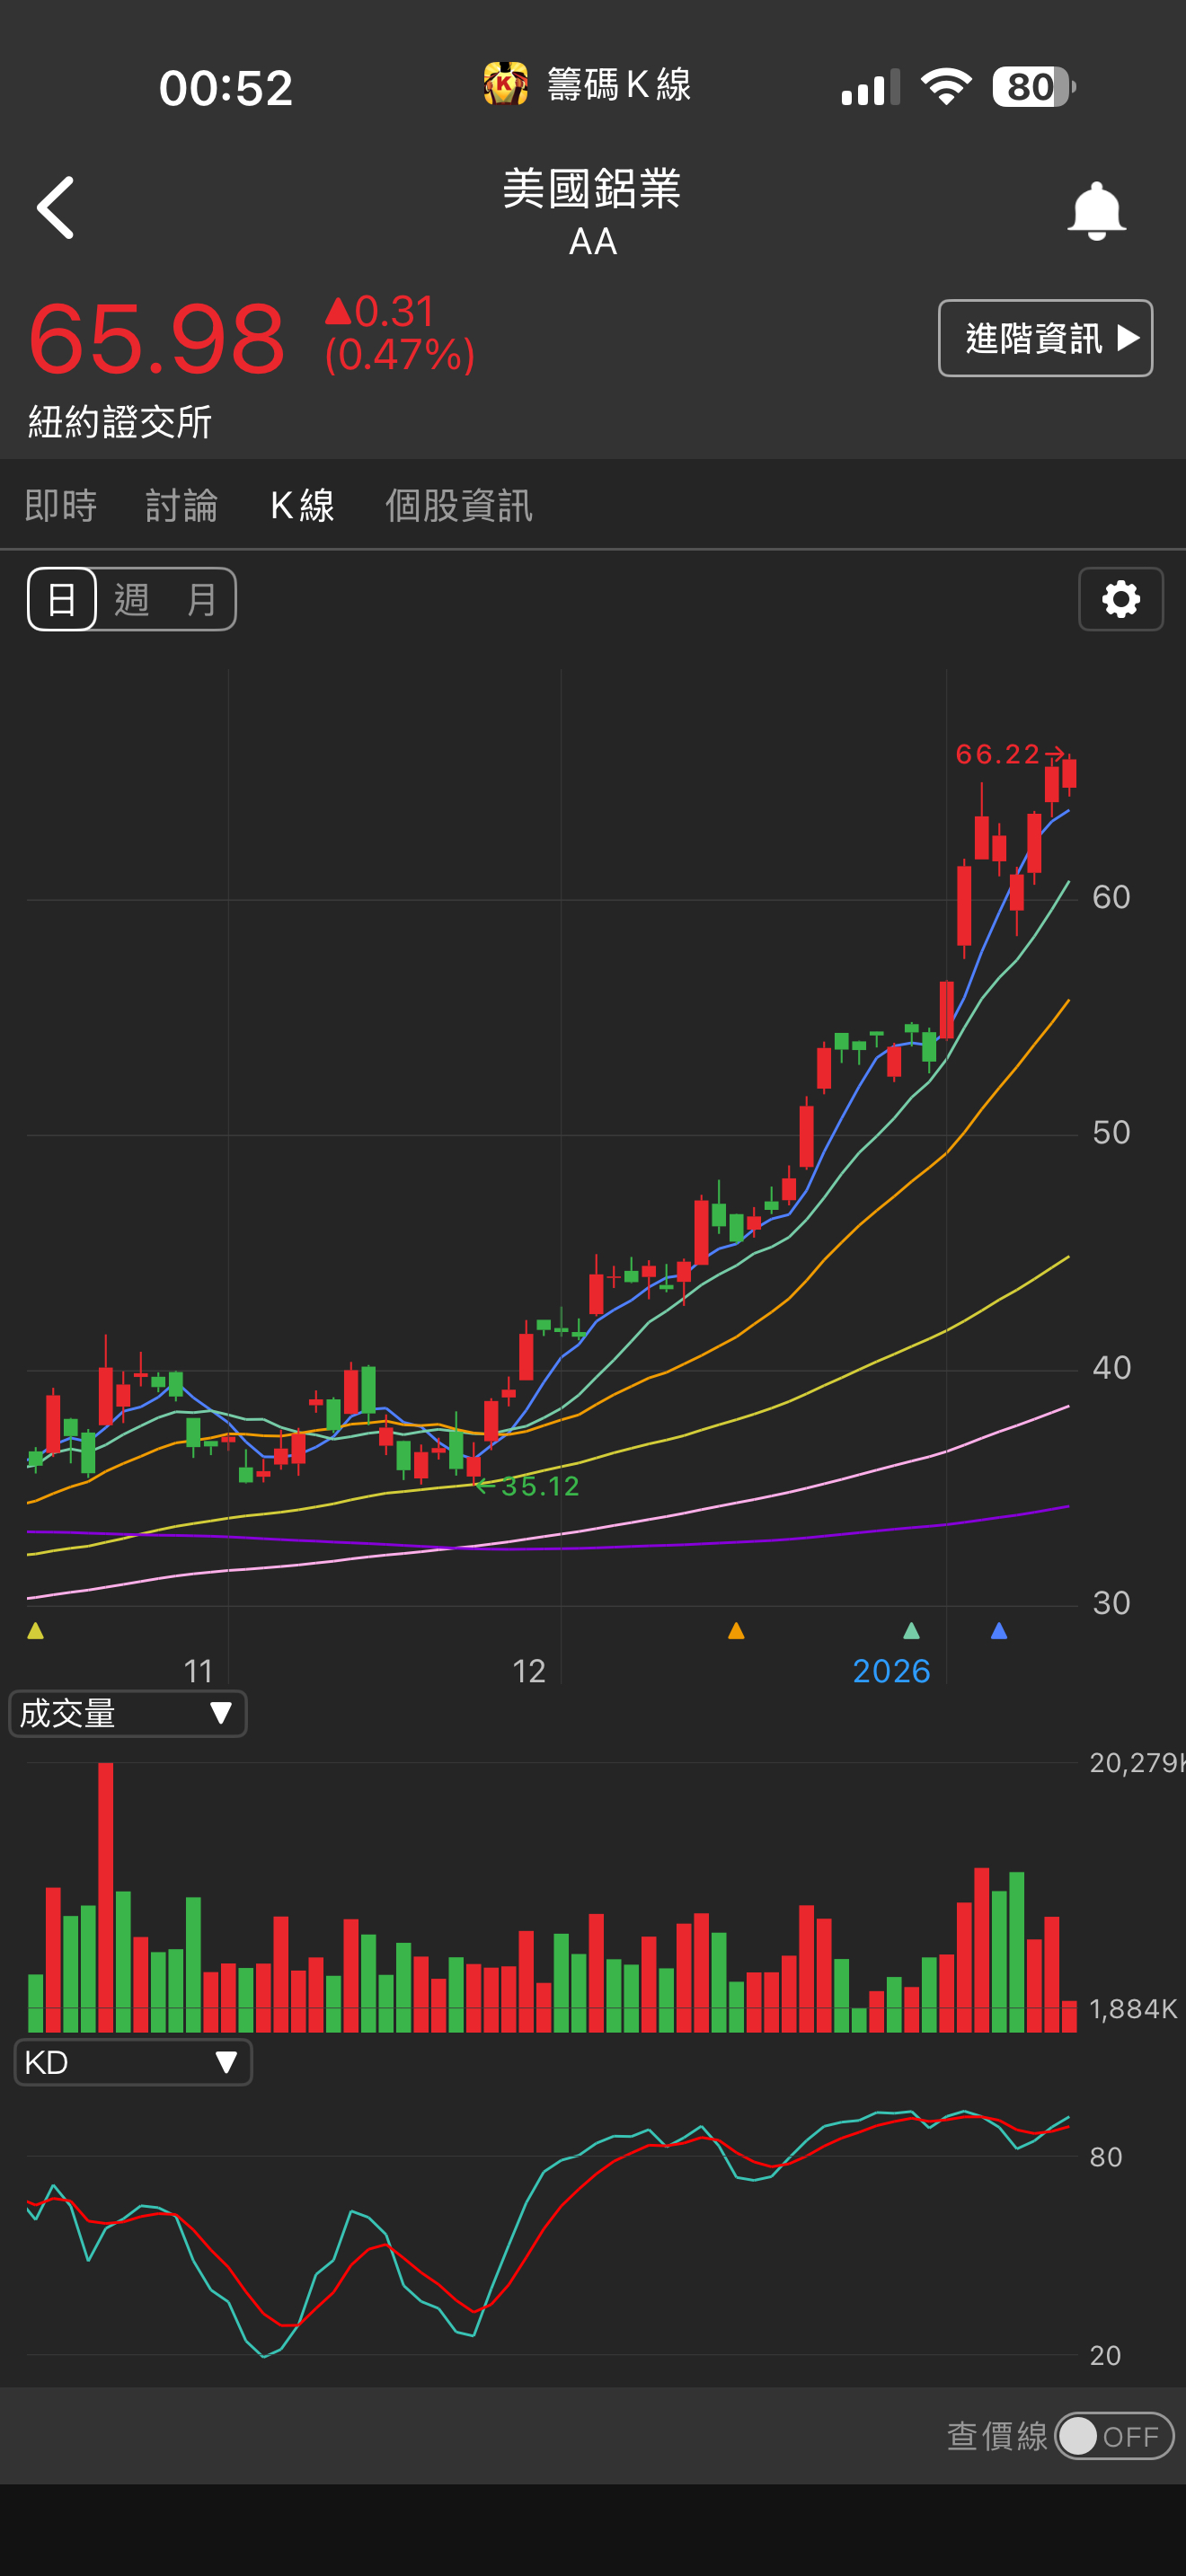Tap the 美國鋁業 stock title

click(592, 188)
